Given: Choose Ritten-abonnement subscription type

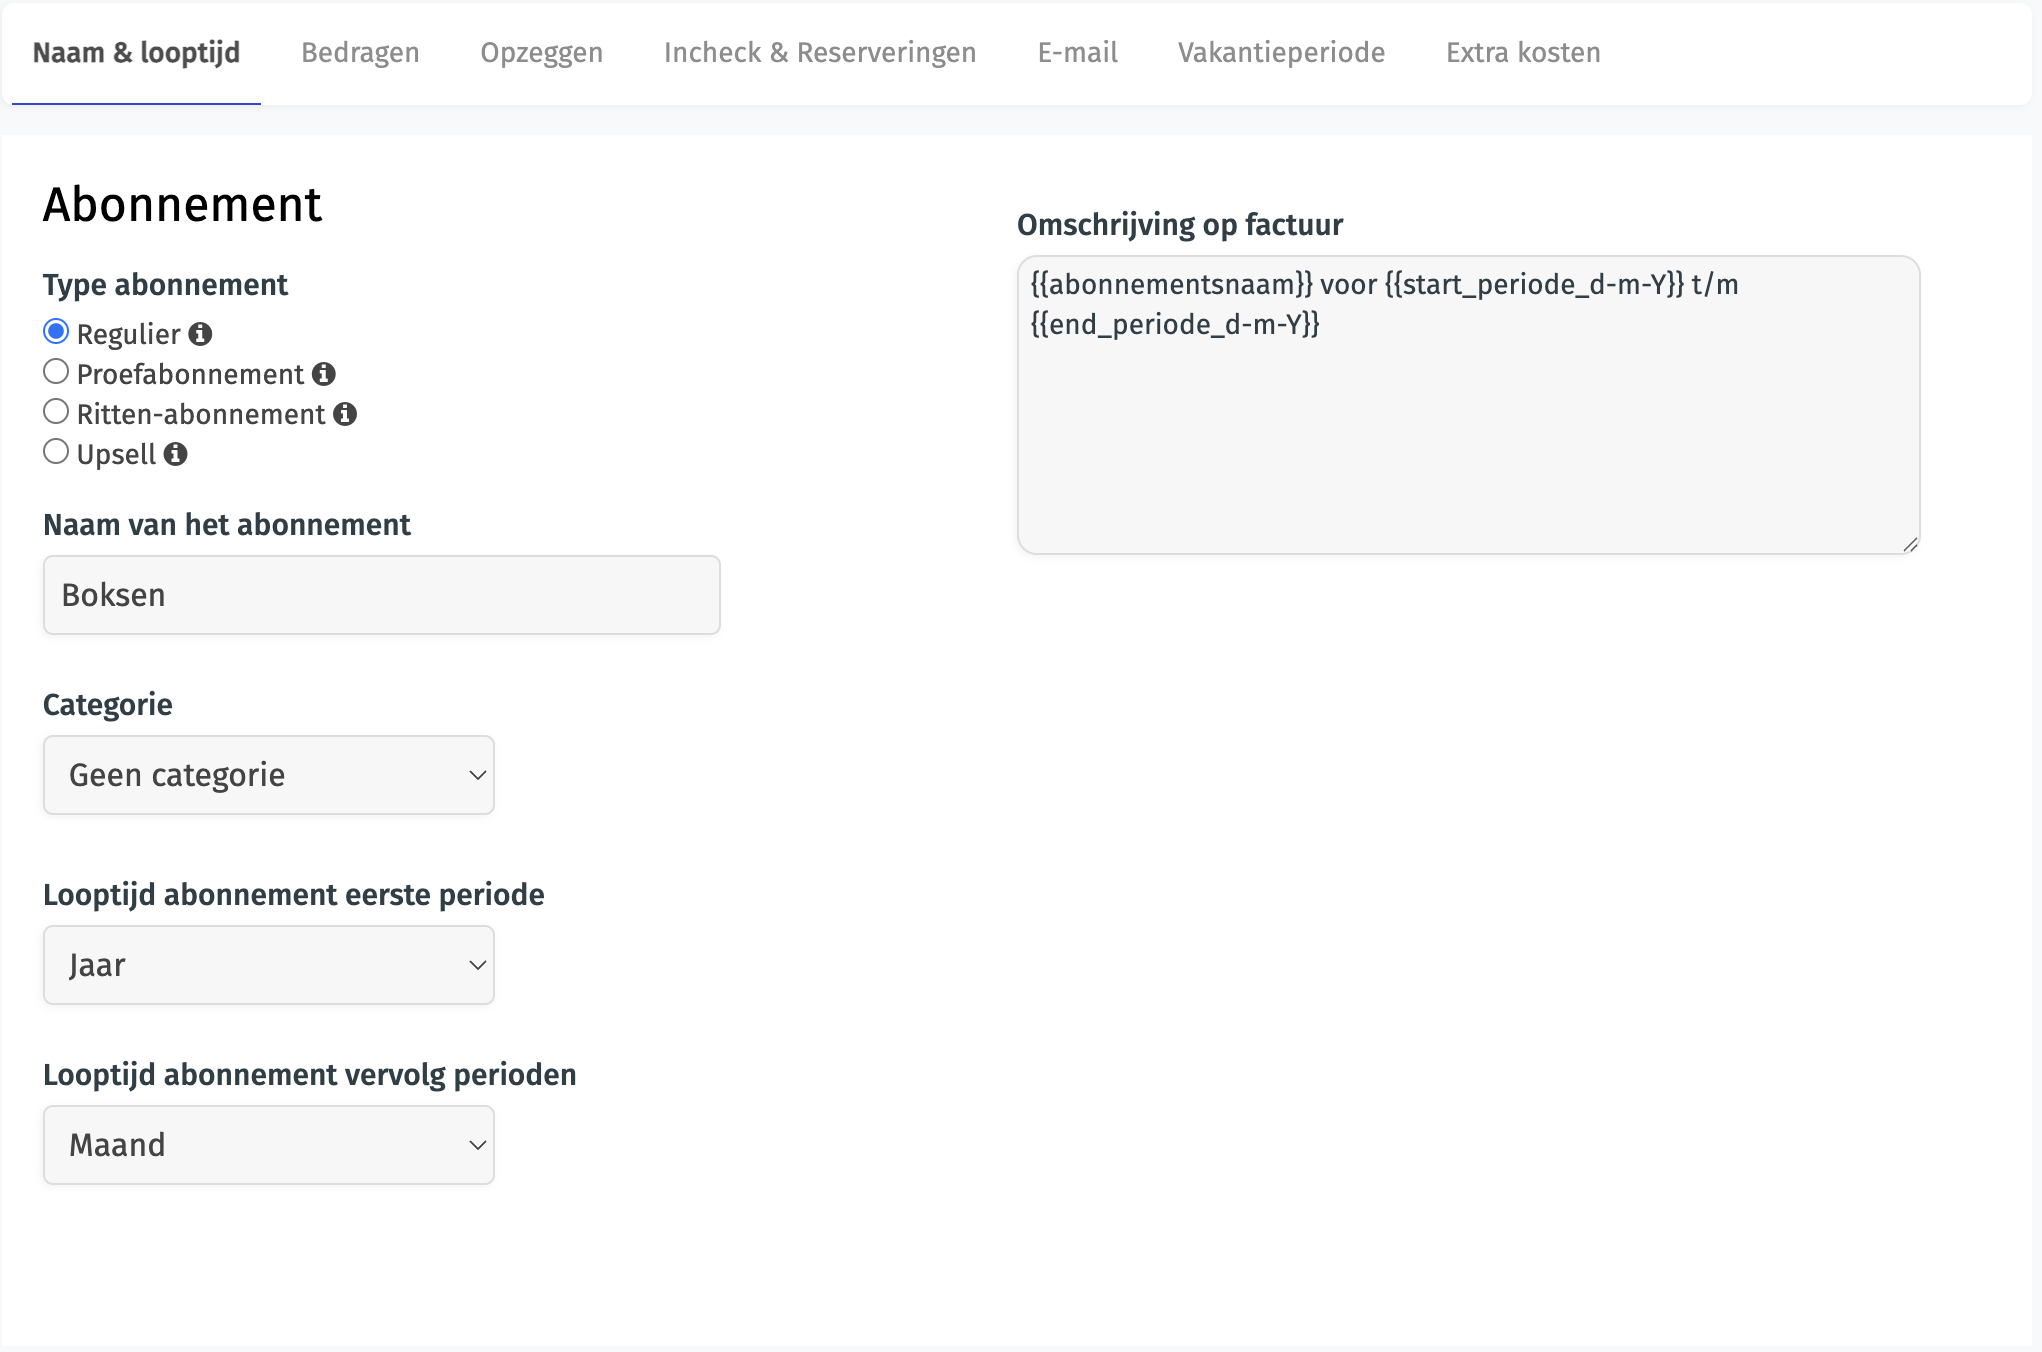Looking at the screenshot, I should 56,412.
